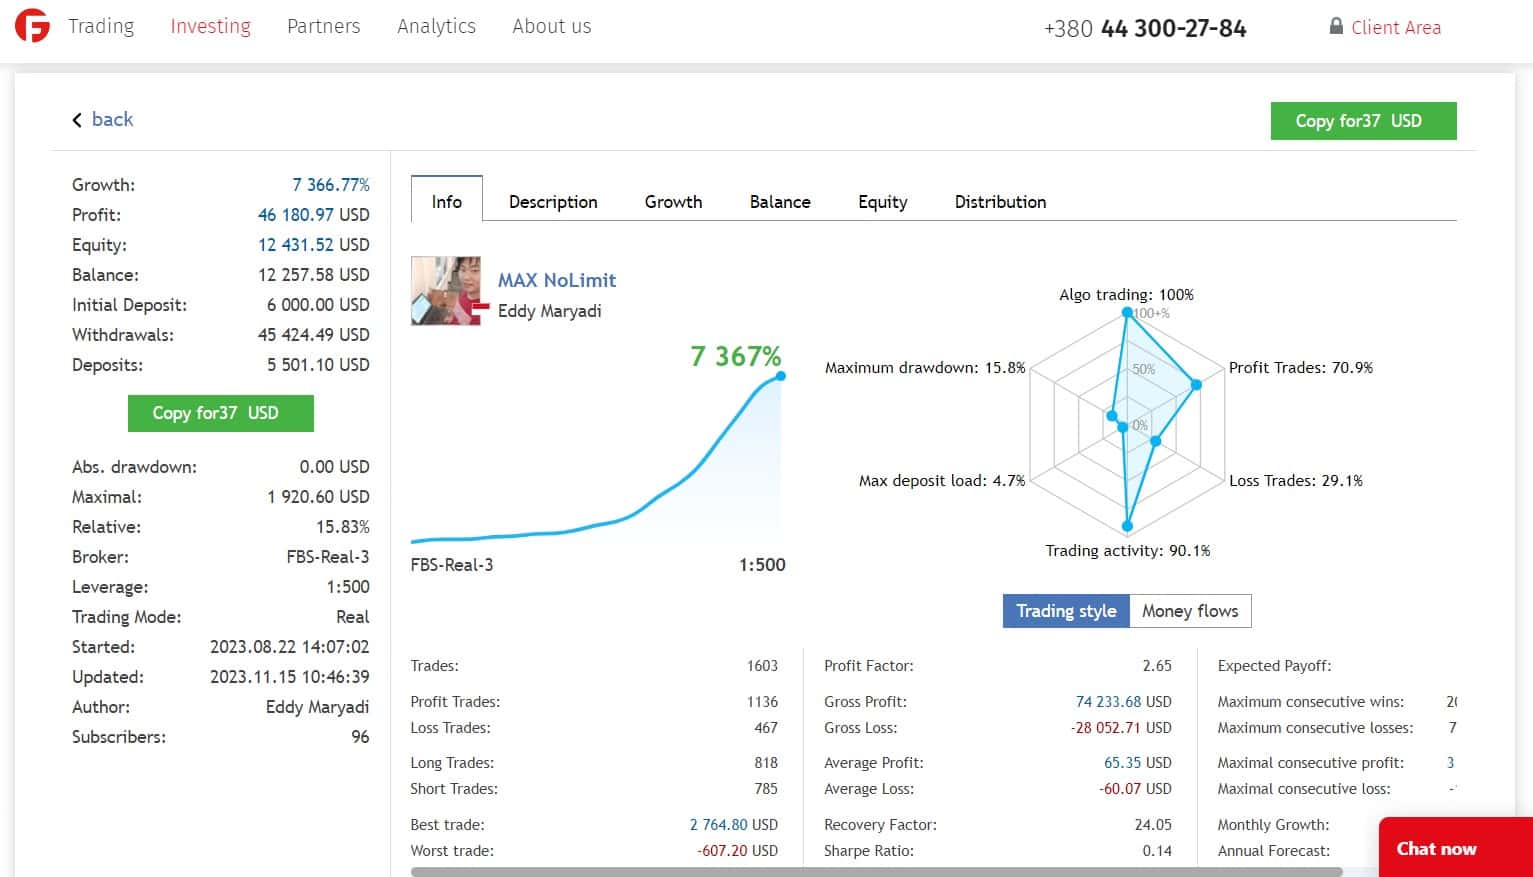Viewport: 1533px width, 877px height.
Task: Click the horizontal scrollbar under statistics
Action: click(x=876, y=872)
